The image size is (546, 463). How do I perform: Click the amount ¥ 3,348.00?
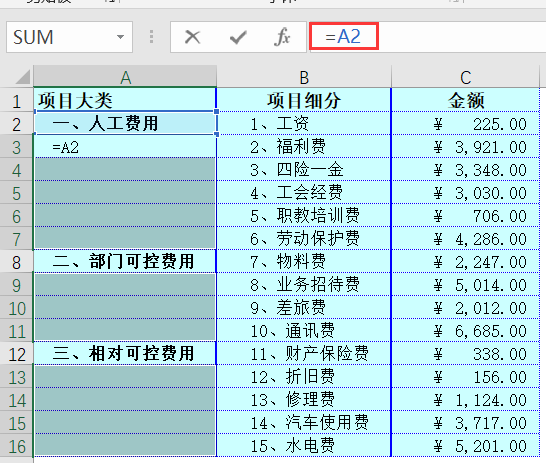pos(465,169)
